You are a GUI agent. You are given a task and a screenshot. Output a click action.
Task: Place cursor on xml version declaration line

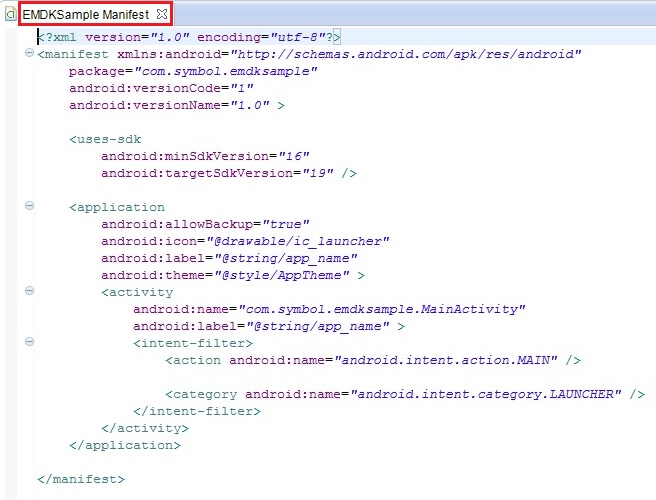pos(189,37)
